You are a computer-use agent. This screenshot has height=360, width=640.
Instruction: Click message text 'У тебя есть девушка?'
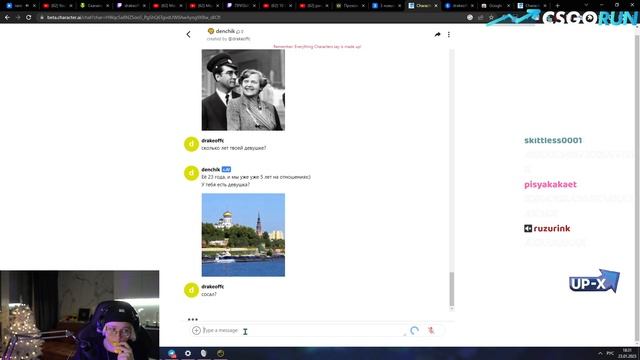[x=225, y=184]
